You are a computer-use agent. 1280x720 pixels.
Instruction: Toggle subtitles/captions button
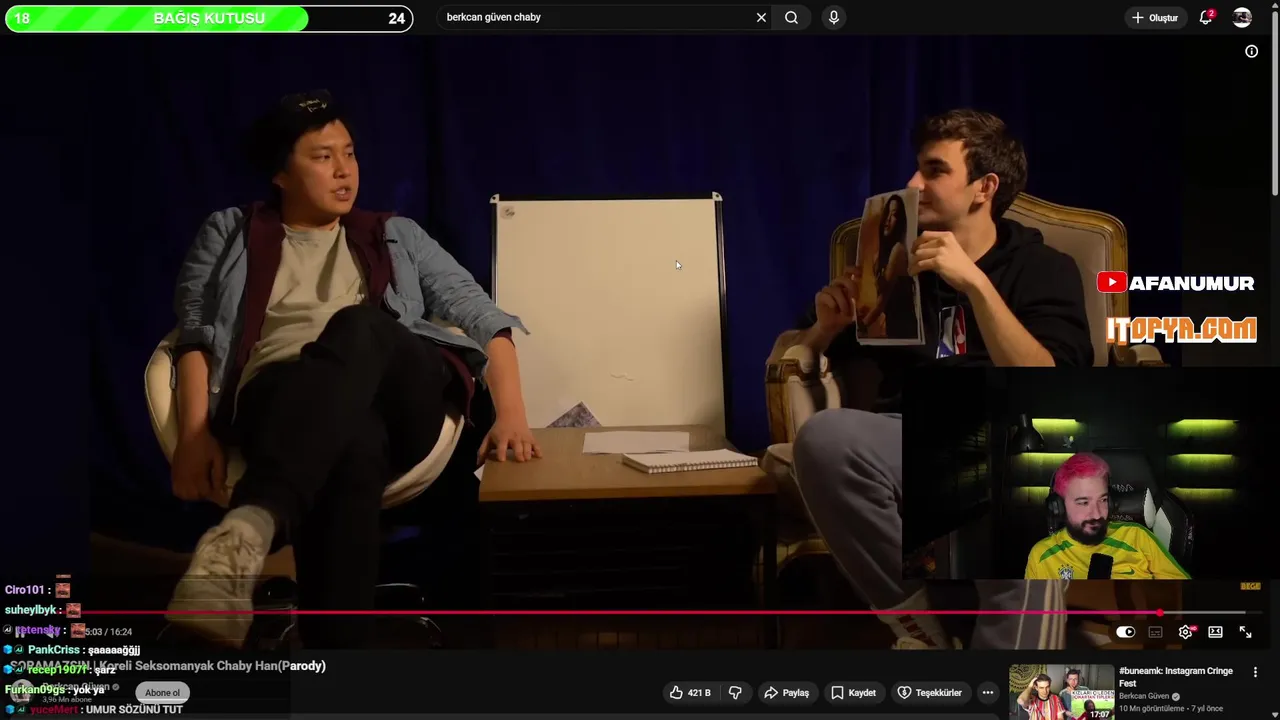[x=1155, y=632]
